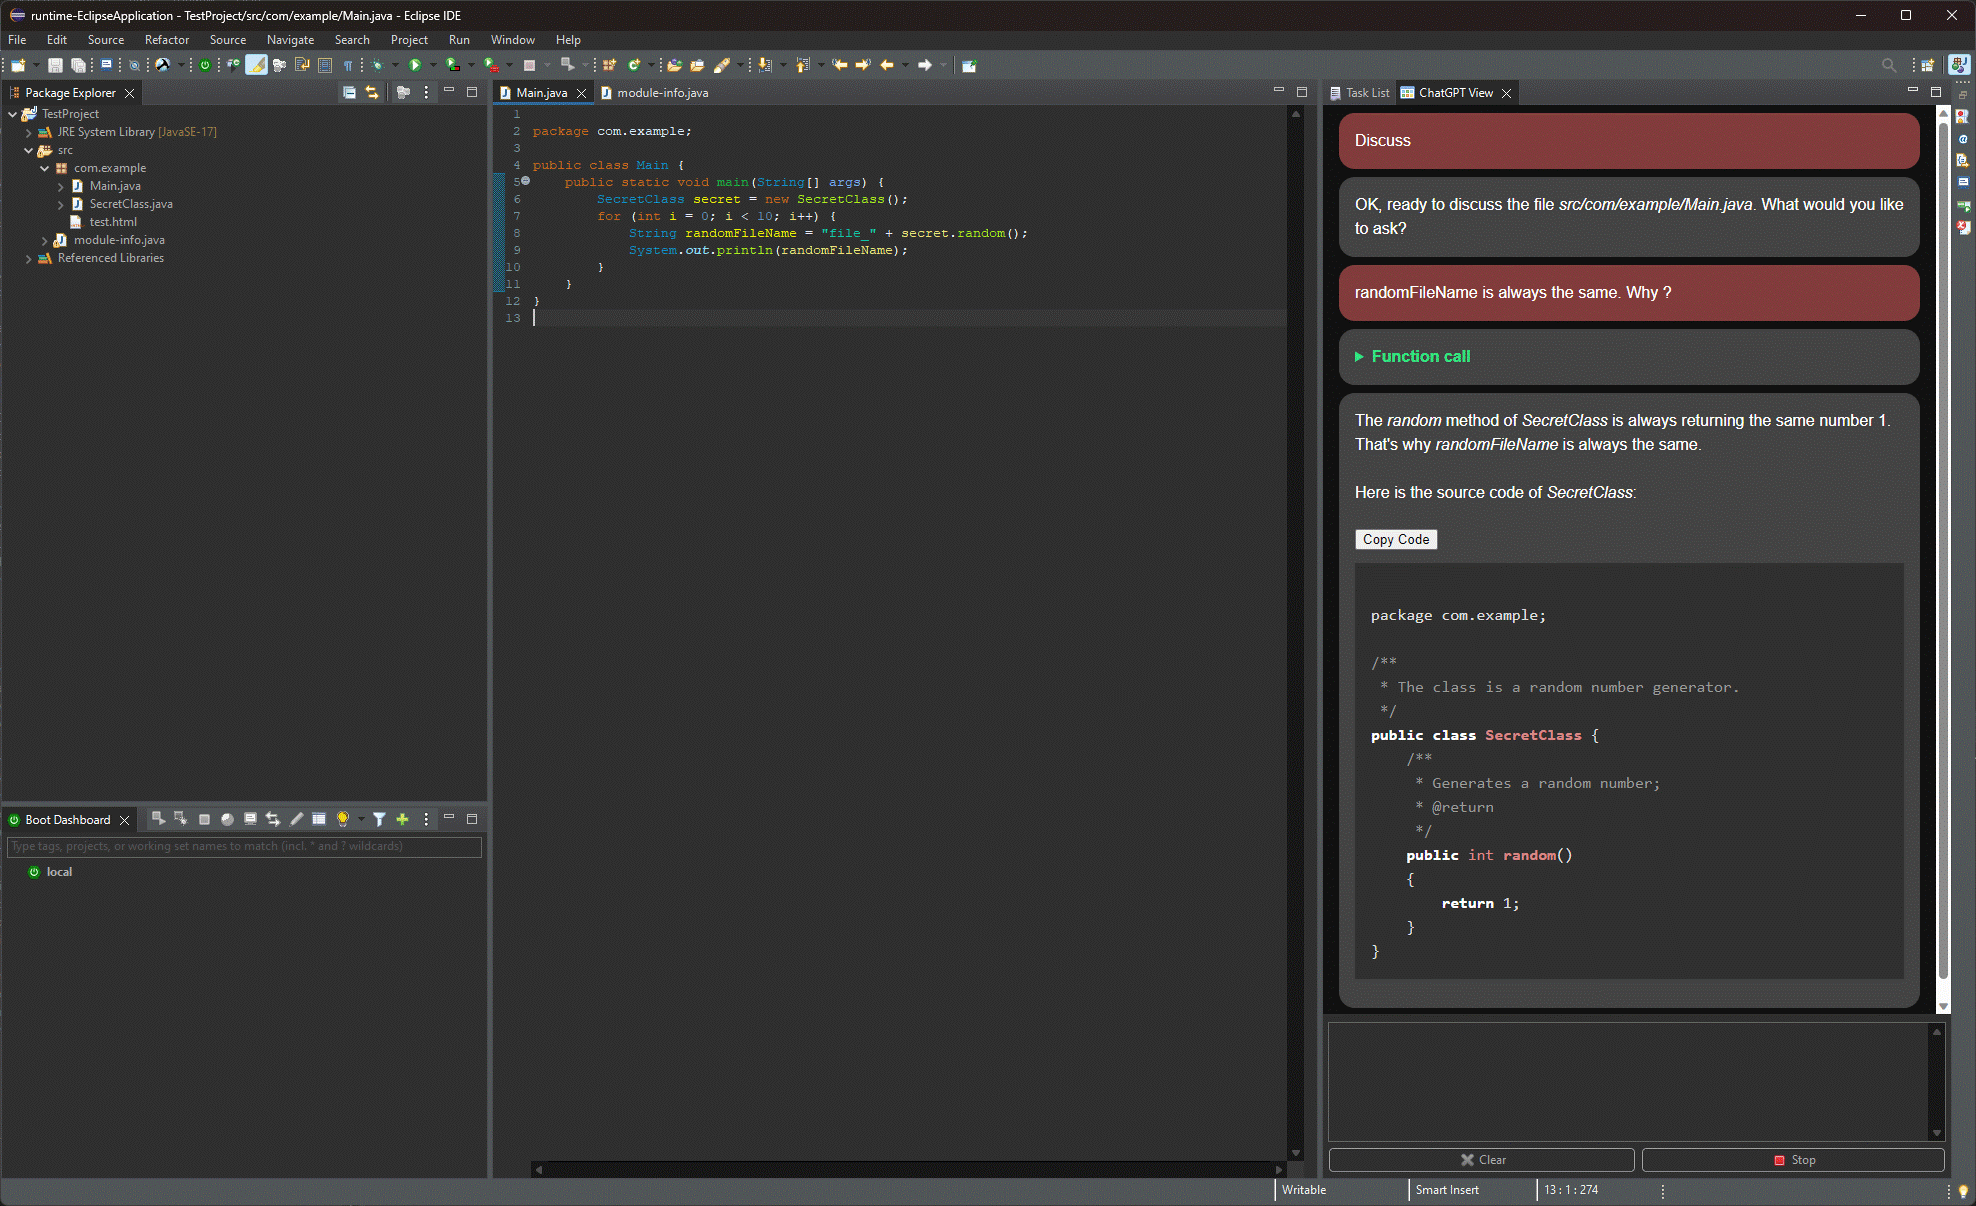
Task: Click the Function call expander arrow
Action: tap(1359, 356)
